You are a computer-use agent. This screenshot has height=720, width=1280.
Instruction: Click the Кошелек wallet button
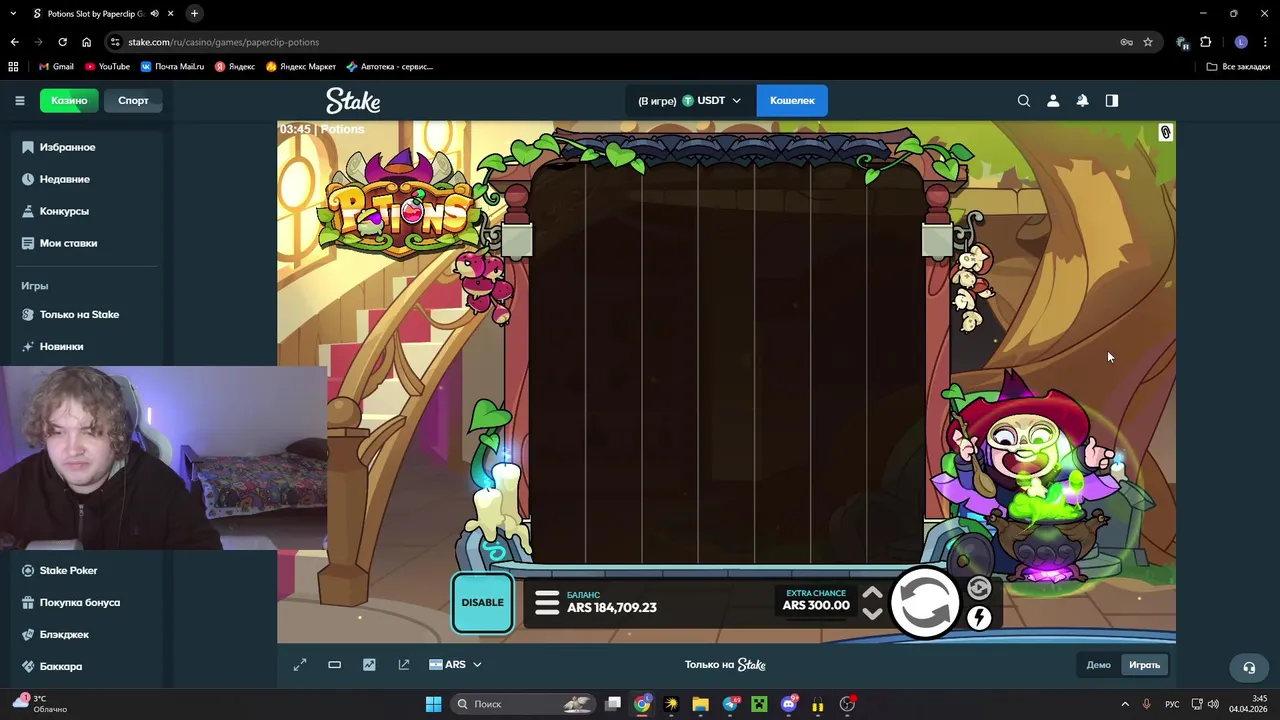click(x=792, y=100)
